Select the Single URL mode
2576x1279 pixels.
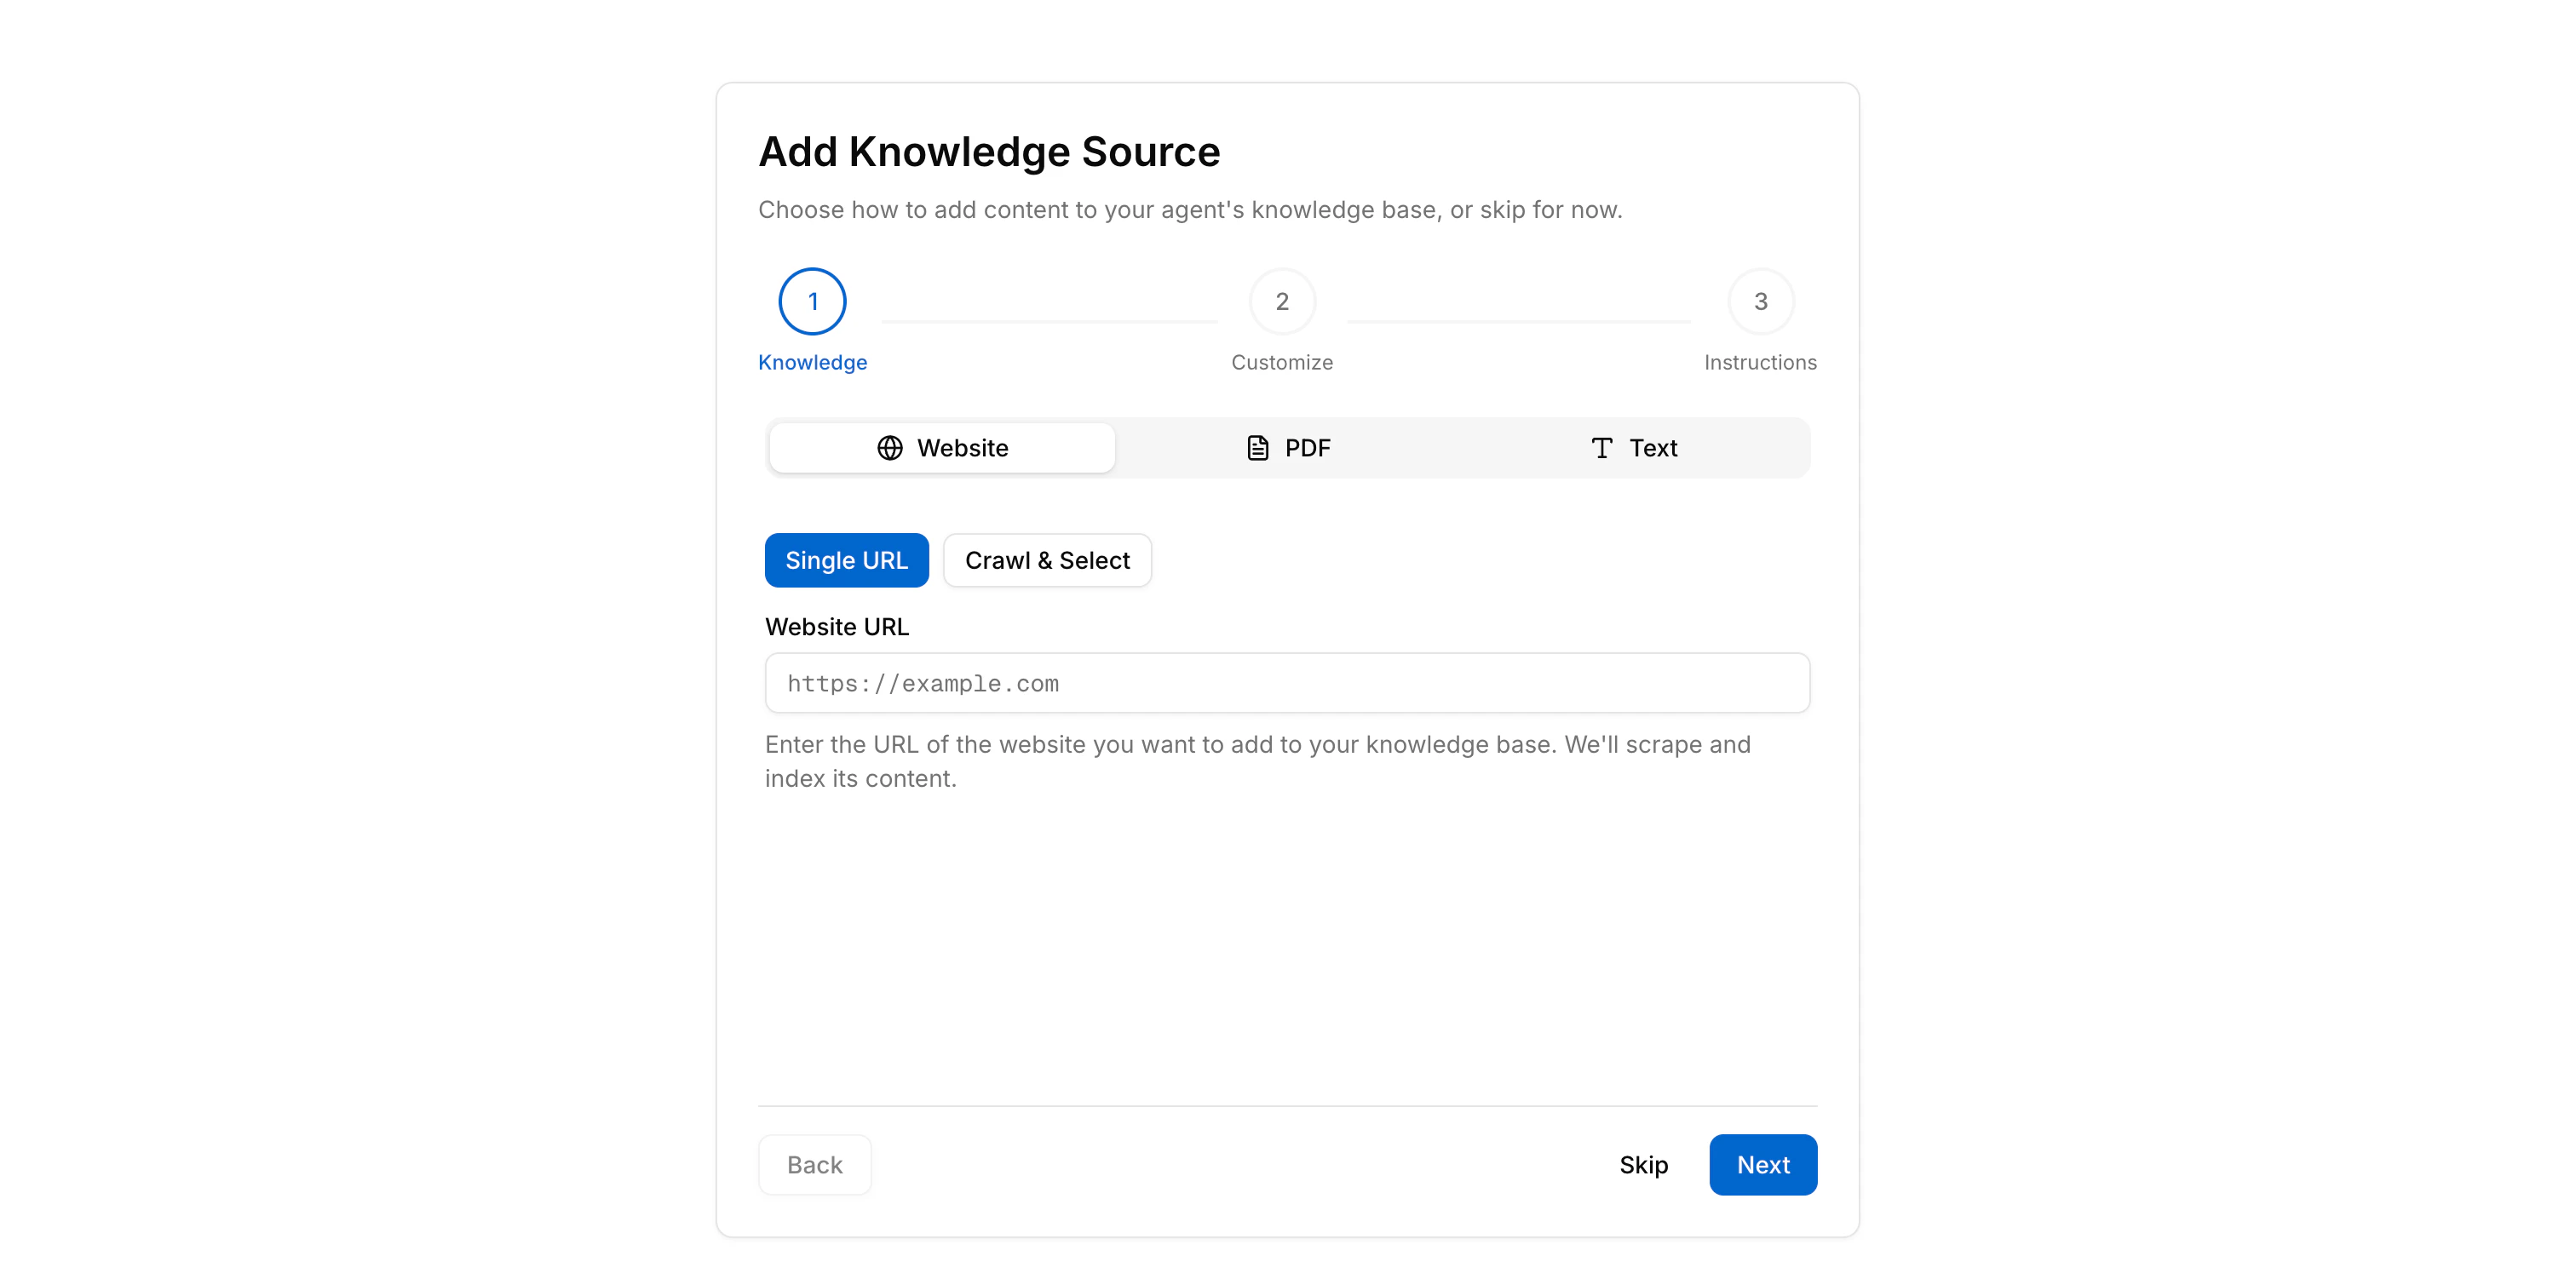[x=846, y=560]
